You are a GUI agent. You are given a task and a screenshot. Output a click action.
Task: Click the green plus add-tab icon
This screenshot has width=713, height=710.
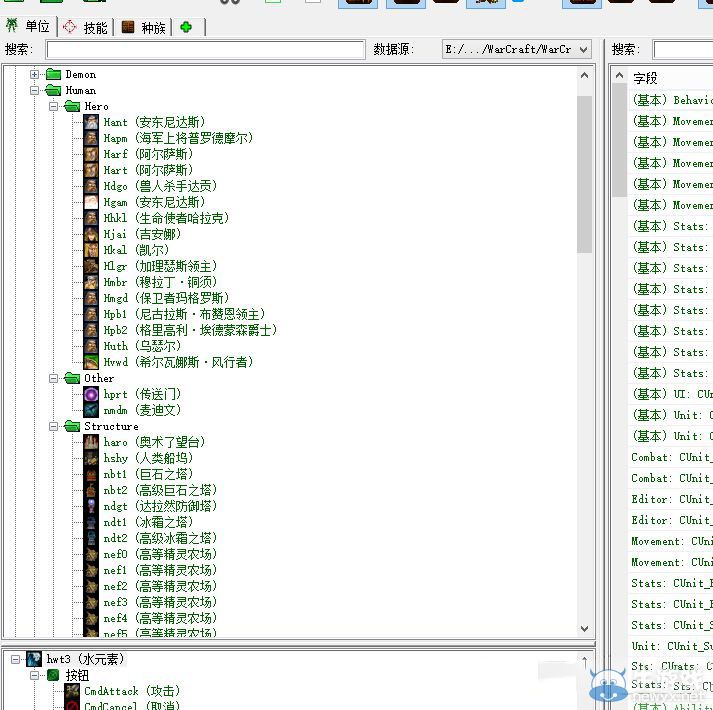[186, 27]
